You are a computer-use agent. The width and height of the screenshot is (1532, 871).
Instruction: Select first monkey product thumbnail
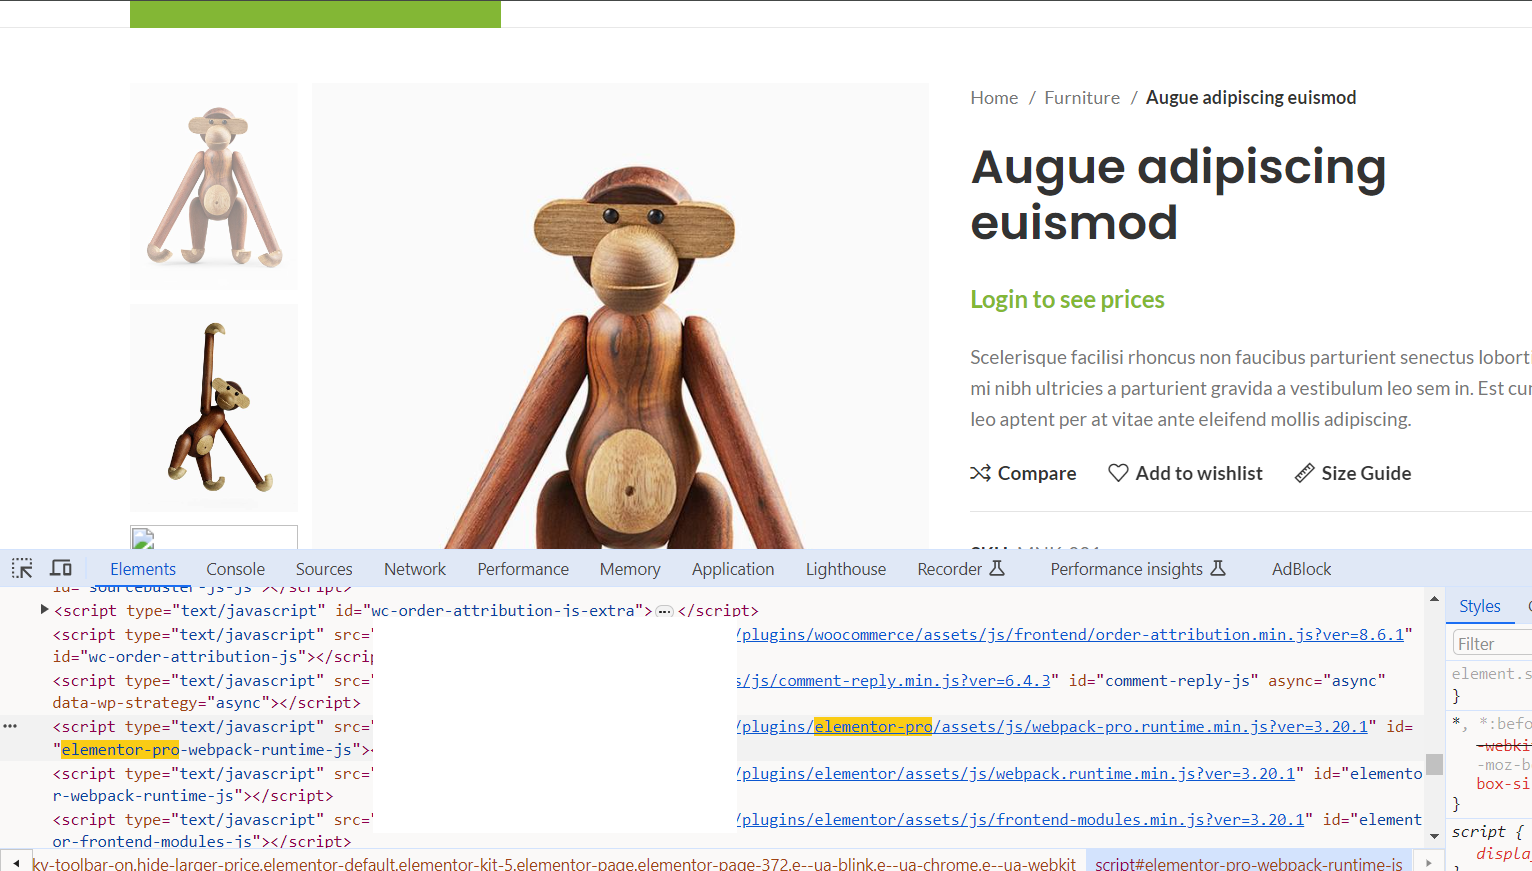click(x=214, y=186)
